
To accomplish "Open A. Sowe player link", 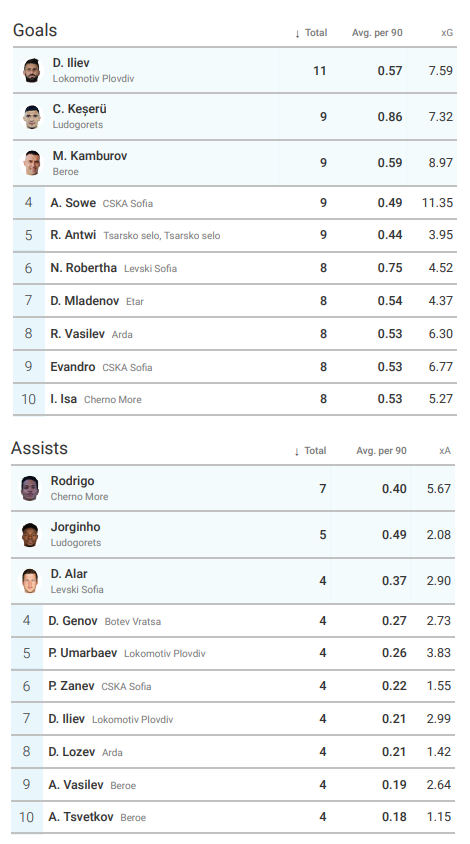I will tap(73, 203).
